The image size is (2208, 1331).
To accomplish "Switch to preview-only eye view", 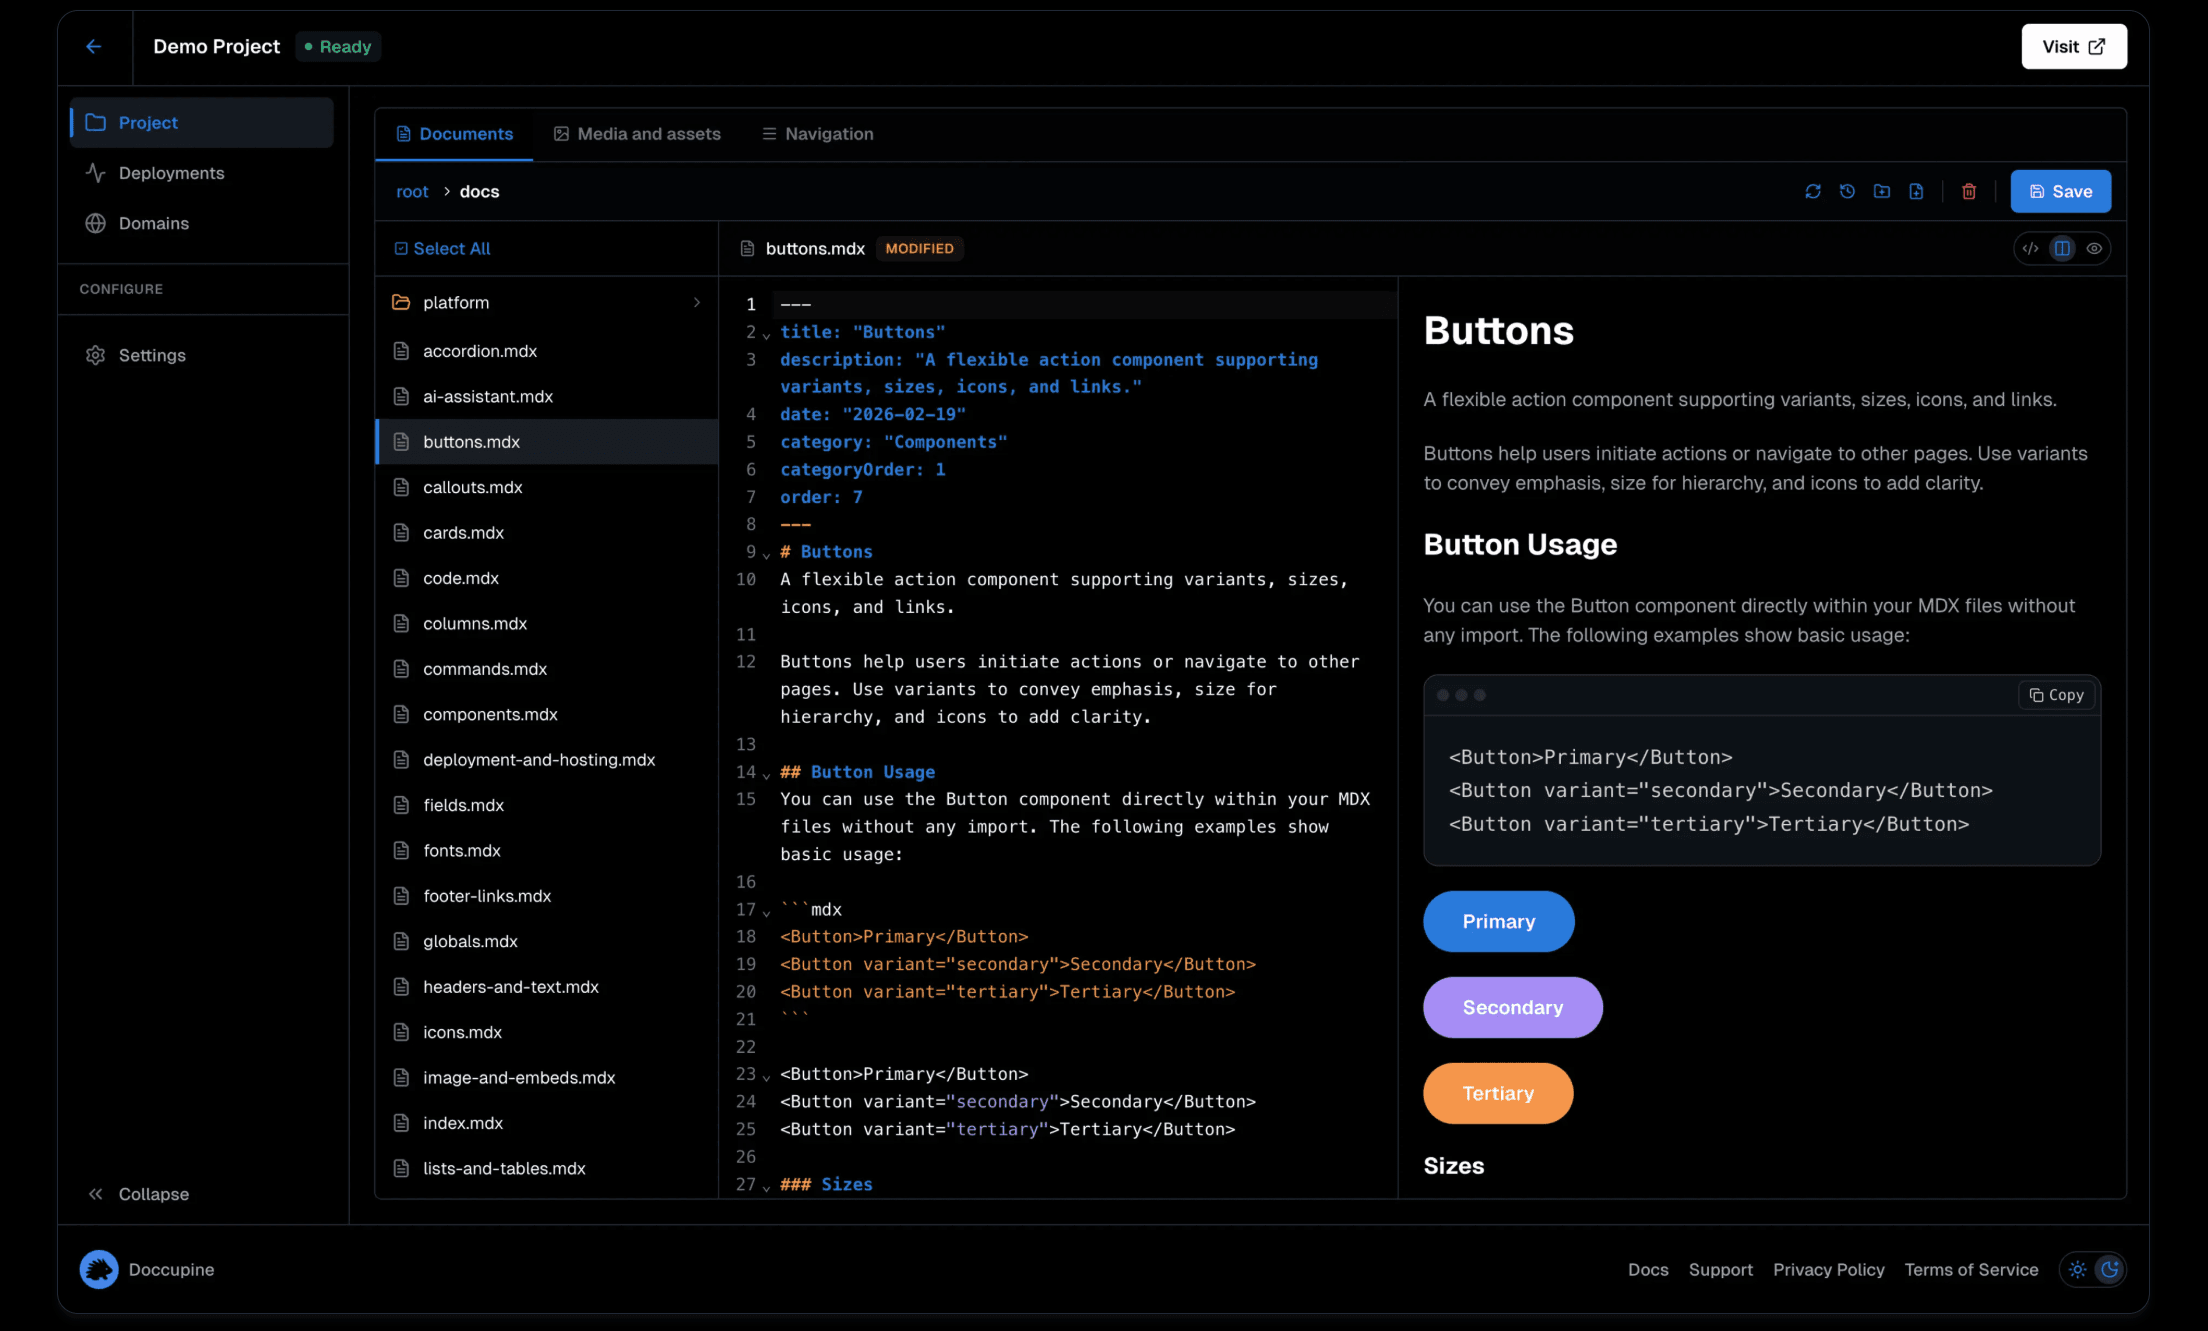I will [2094, 248].
